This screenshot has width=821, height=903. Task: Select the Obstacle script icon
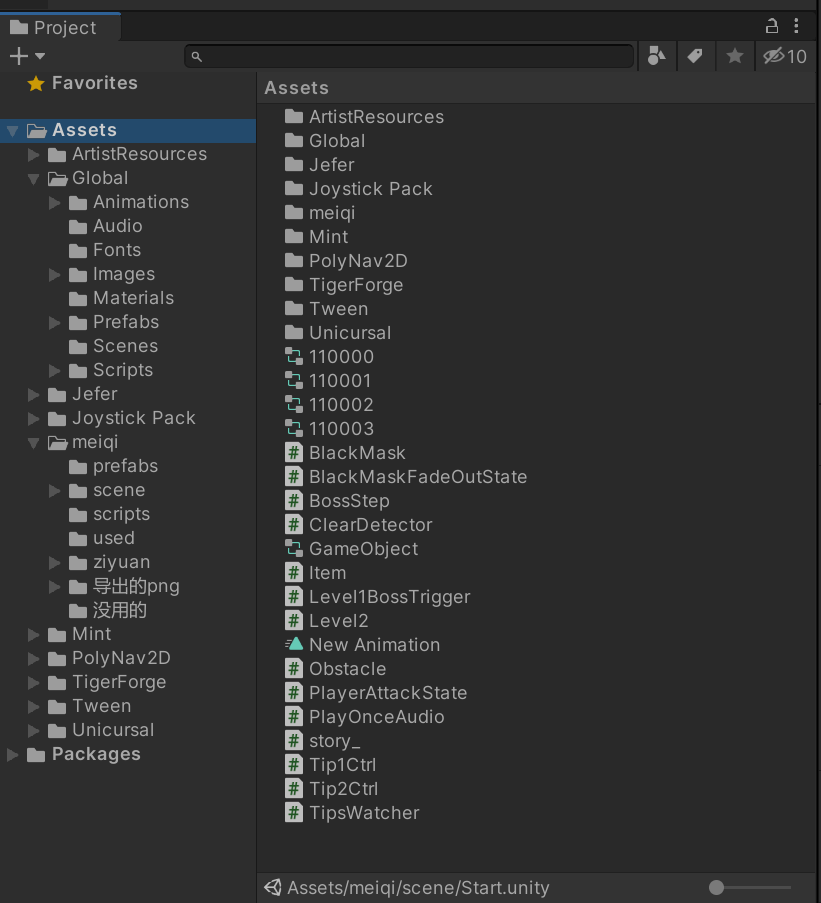point(294,669)
